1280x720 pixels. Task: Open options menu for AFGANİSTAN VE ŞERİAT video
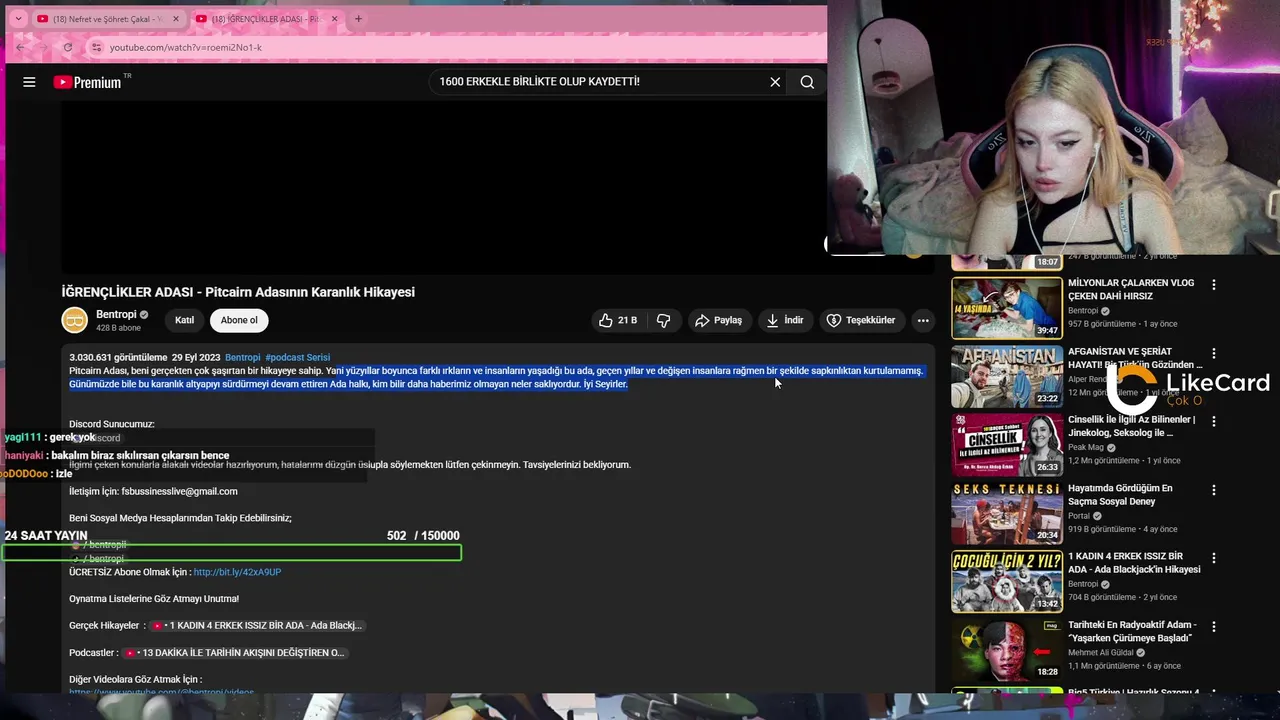(x=1214, y=353)
